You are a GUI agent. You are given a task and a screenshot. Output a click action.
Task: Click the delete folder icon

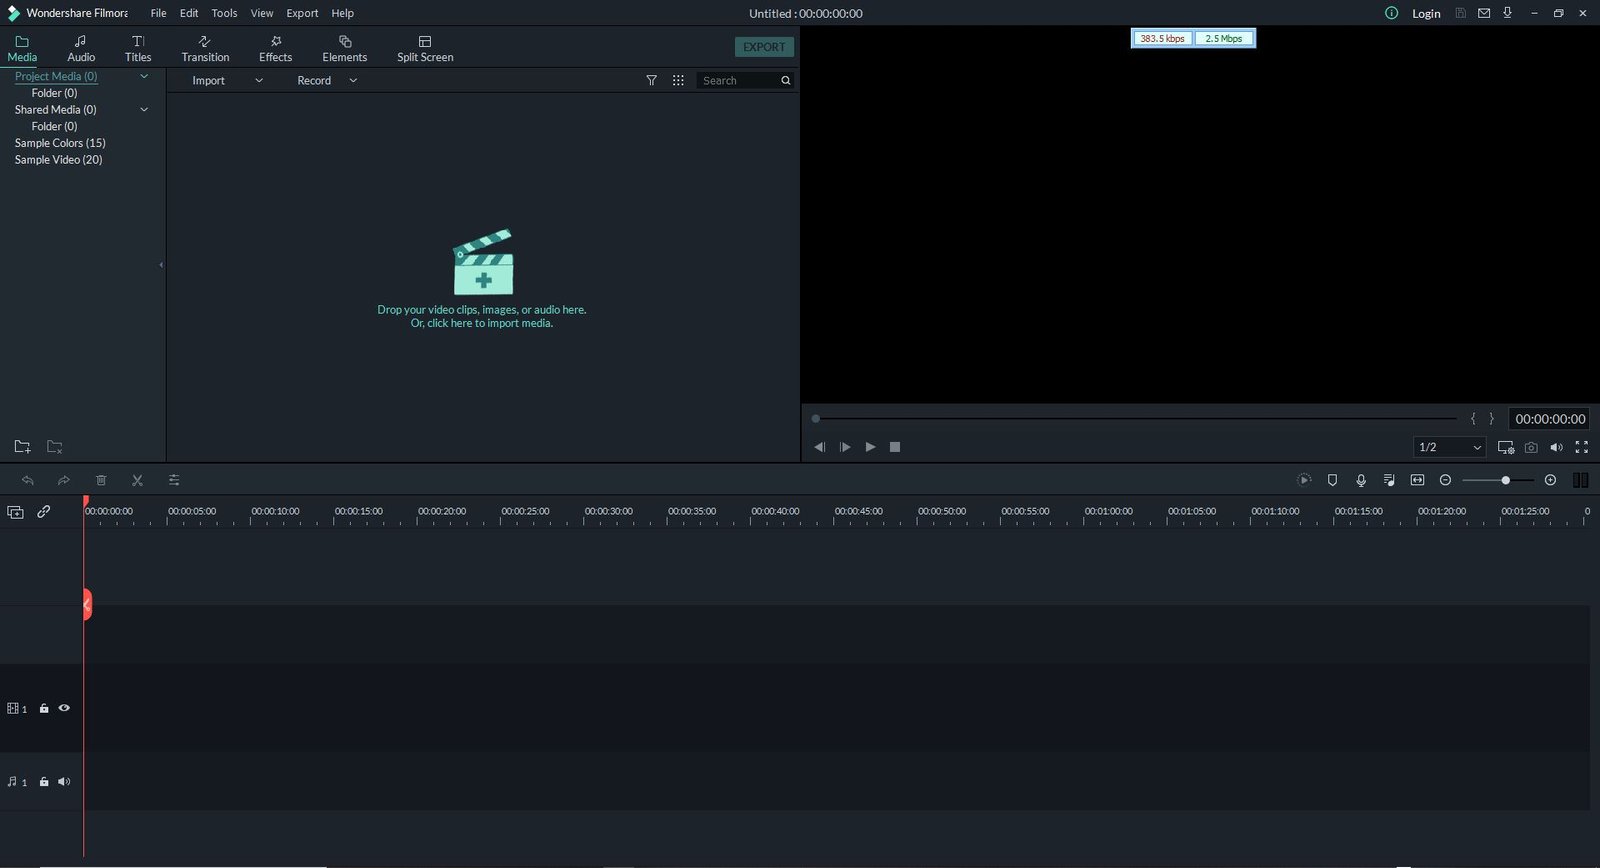click(55, 447)
